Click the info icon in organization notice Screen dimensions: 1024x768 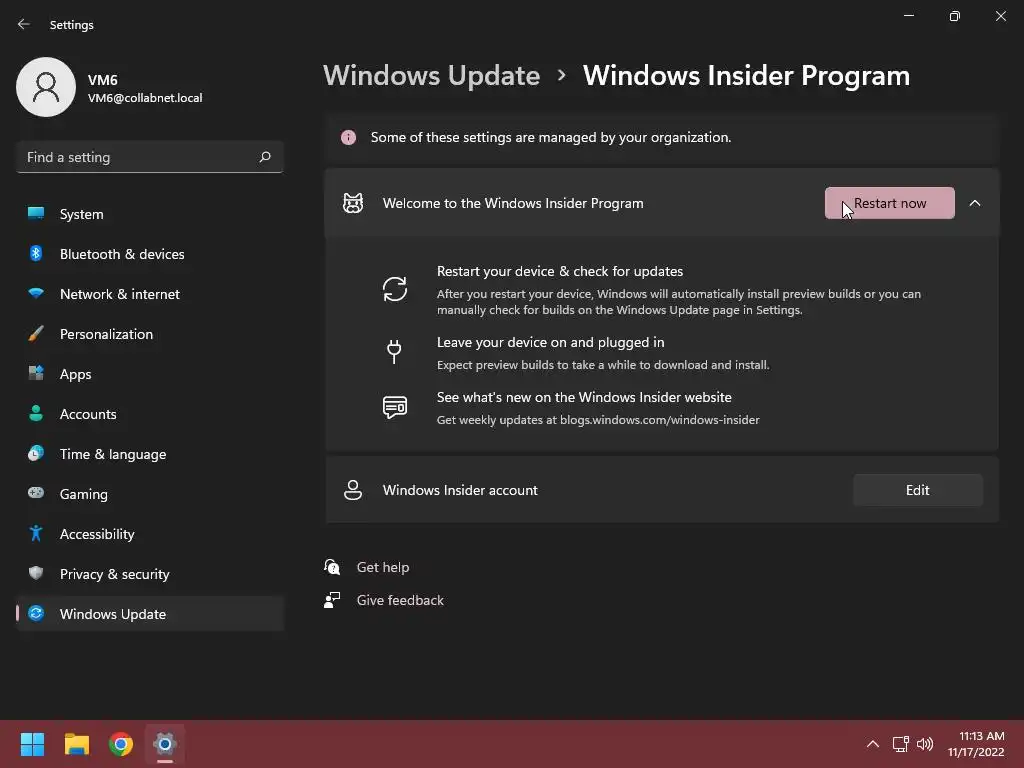(x=349, y=137)
